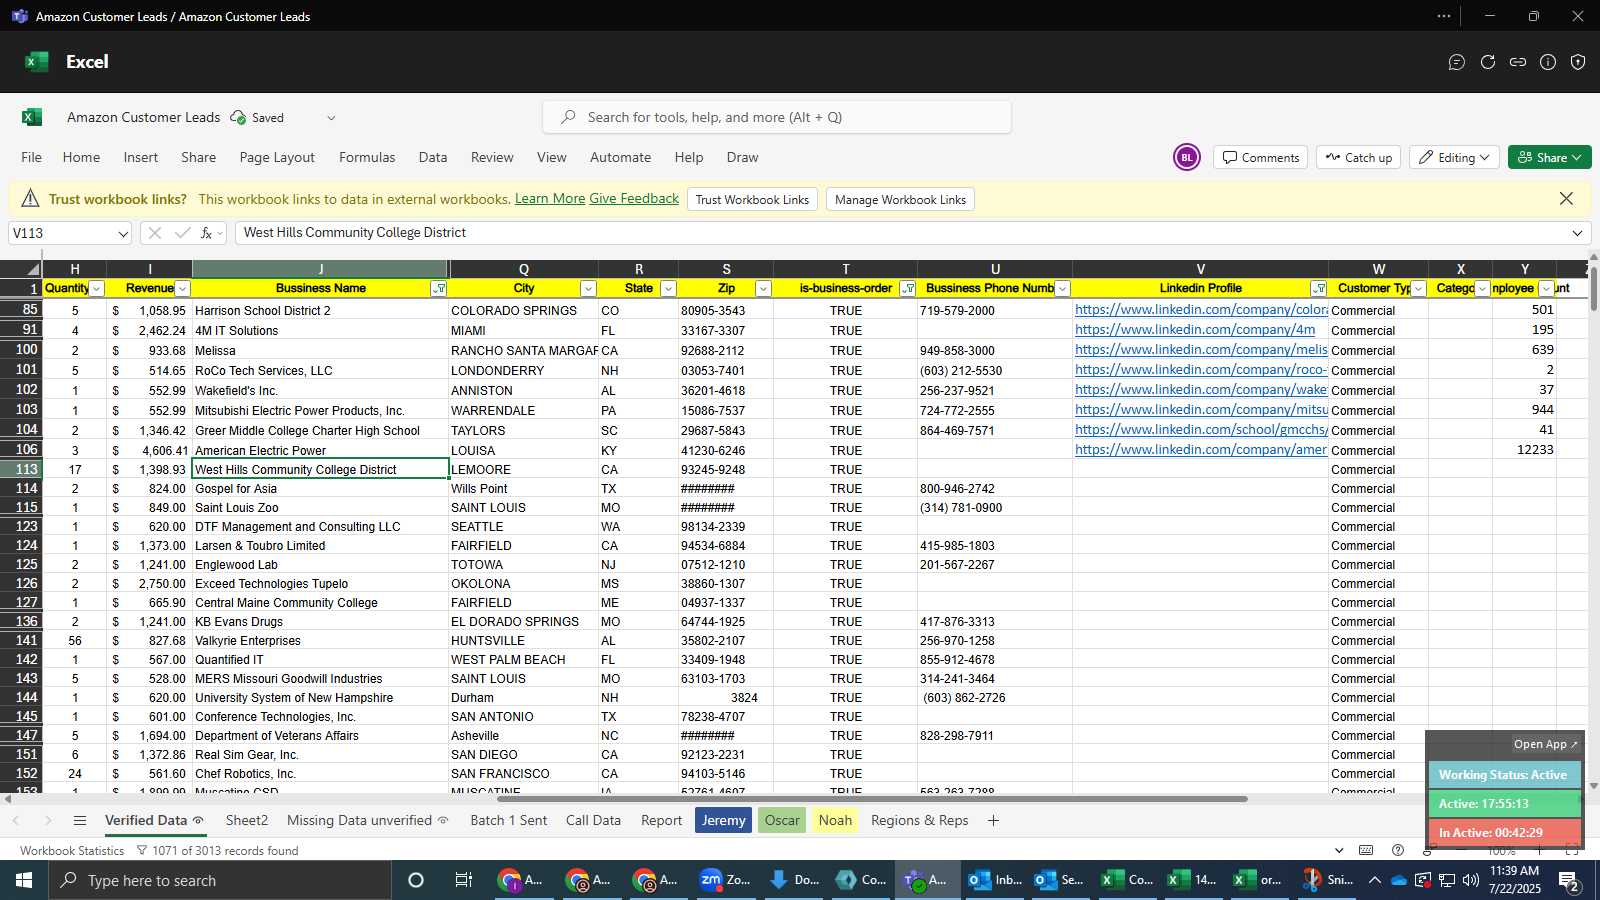Click the Learn More link

tap(550, 199)
